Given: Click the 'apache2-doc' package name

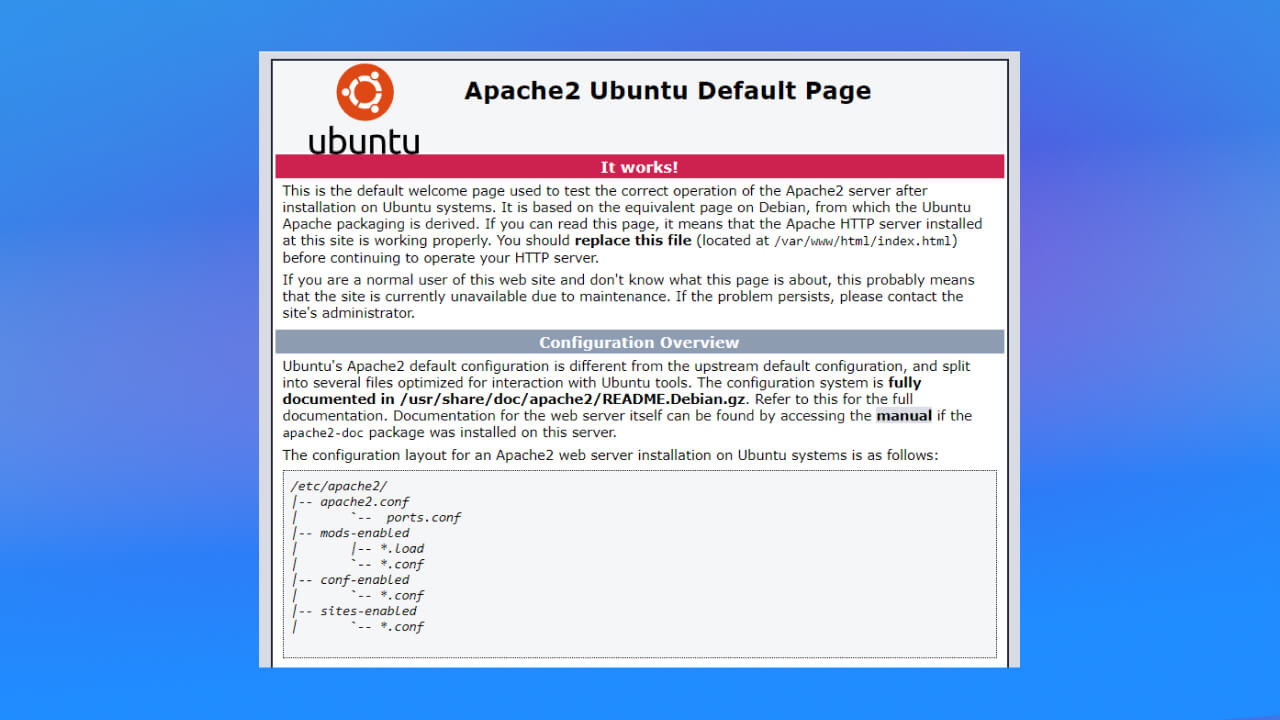Looking at the screenshot, I should click(x=325, y=433).
